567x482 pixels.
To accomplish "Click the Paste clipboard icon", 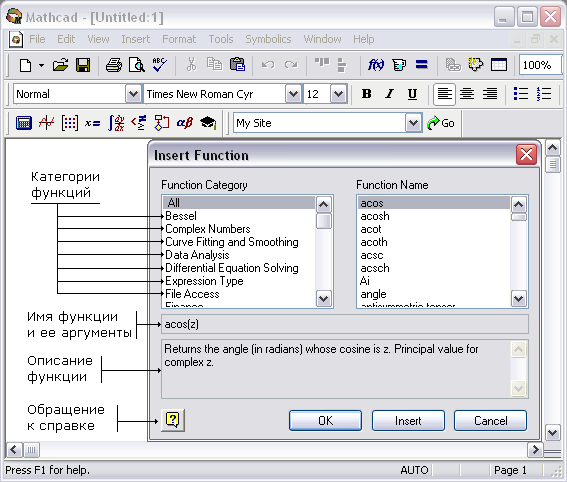I will pos(238,65).
